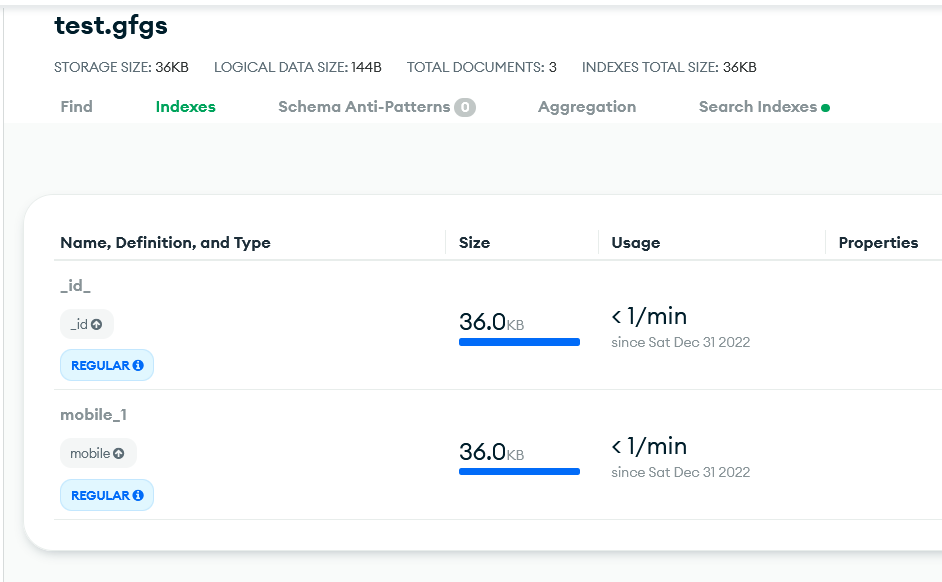The height and width of the screenshot is (582, 942).
Task: Click the _id field definition chip
Action: [87, 324]
